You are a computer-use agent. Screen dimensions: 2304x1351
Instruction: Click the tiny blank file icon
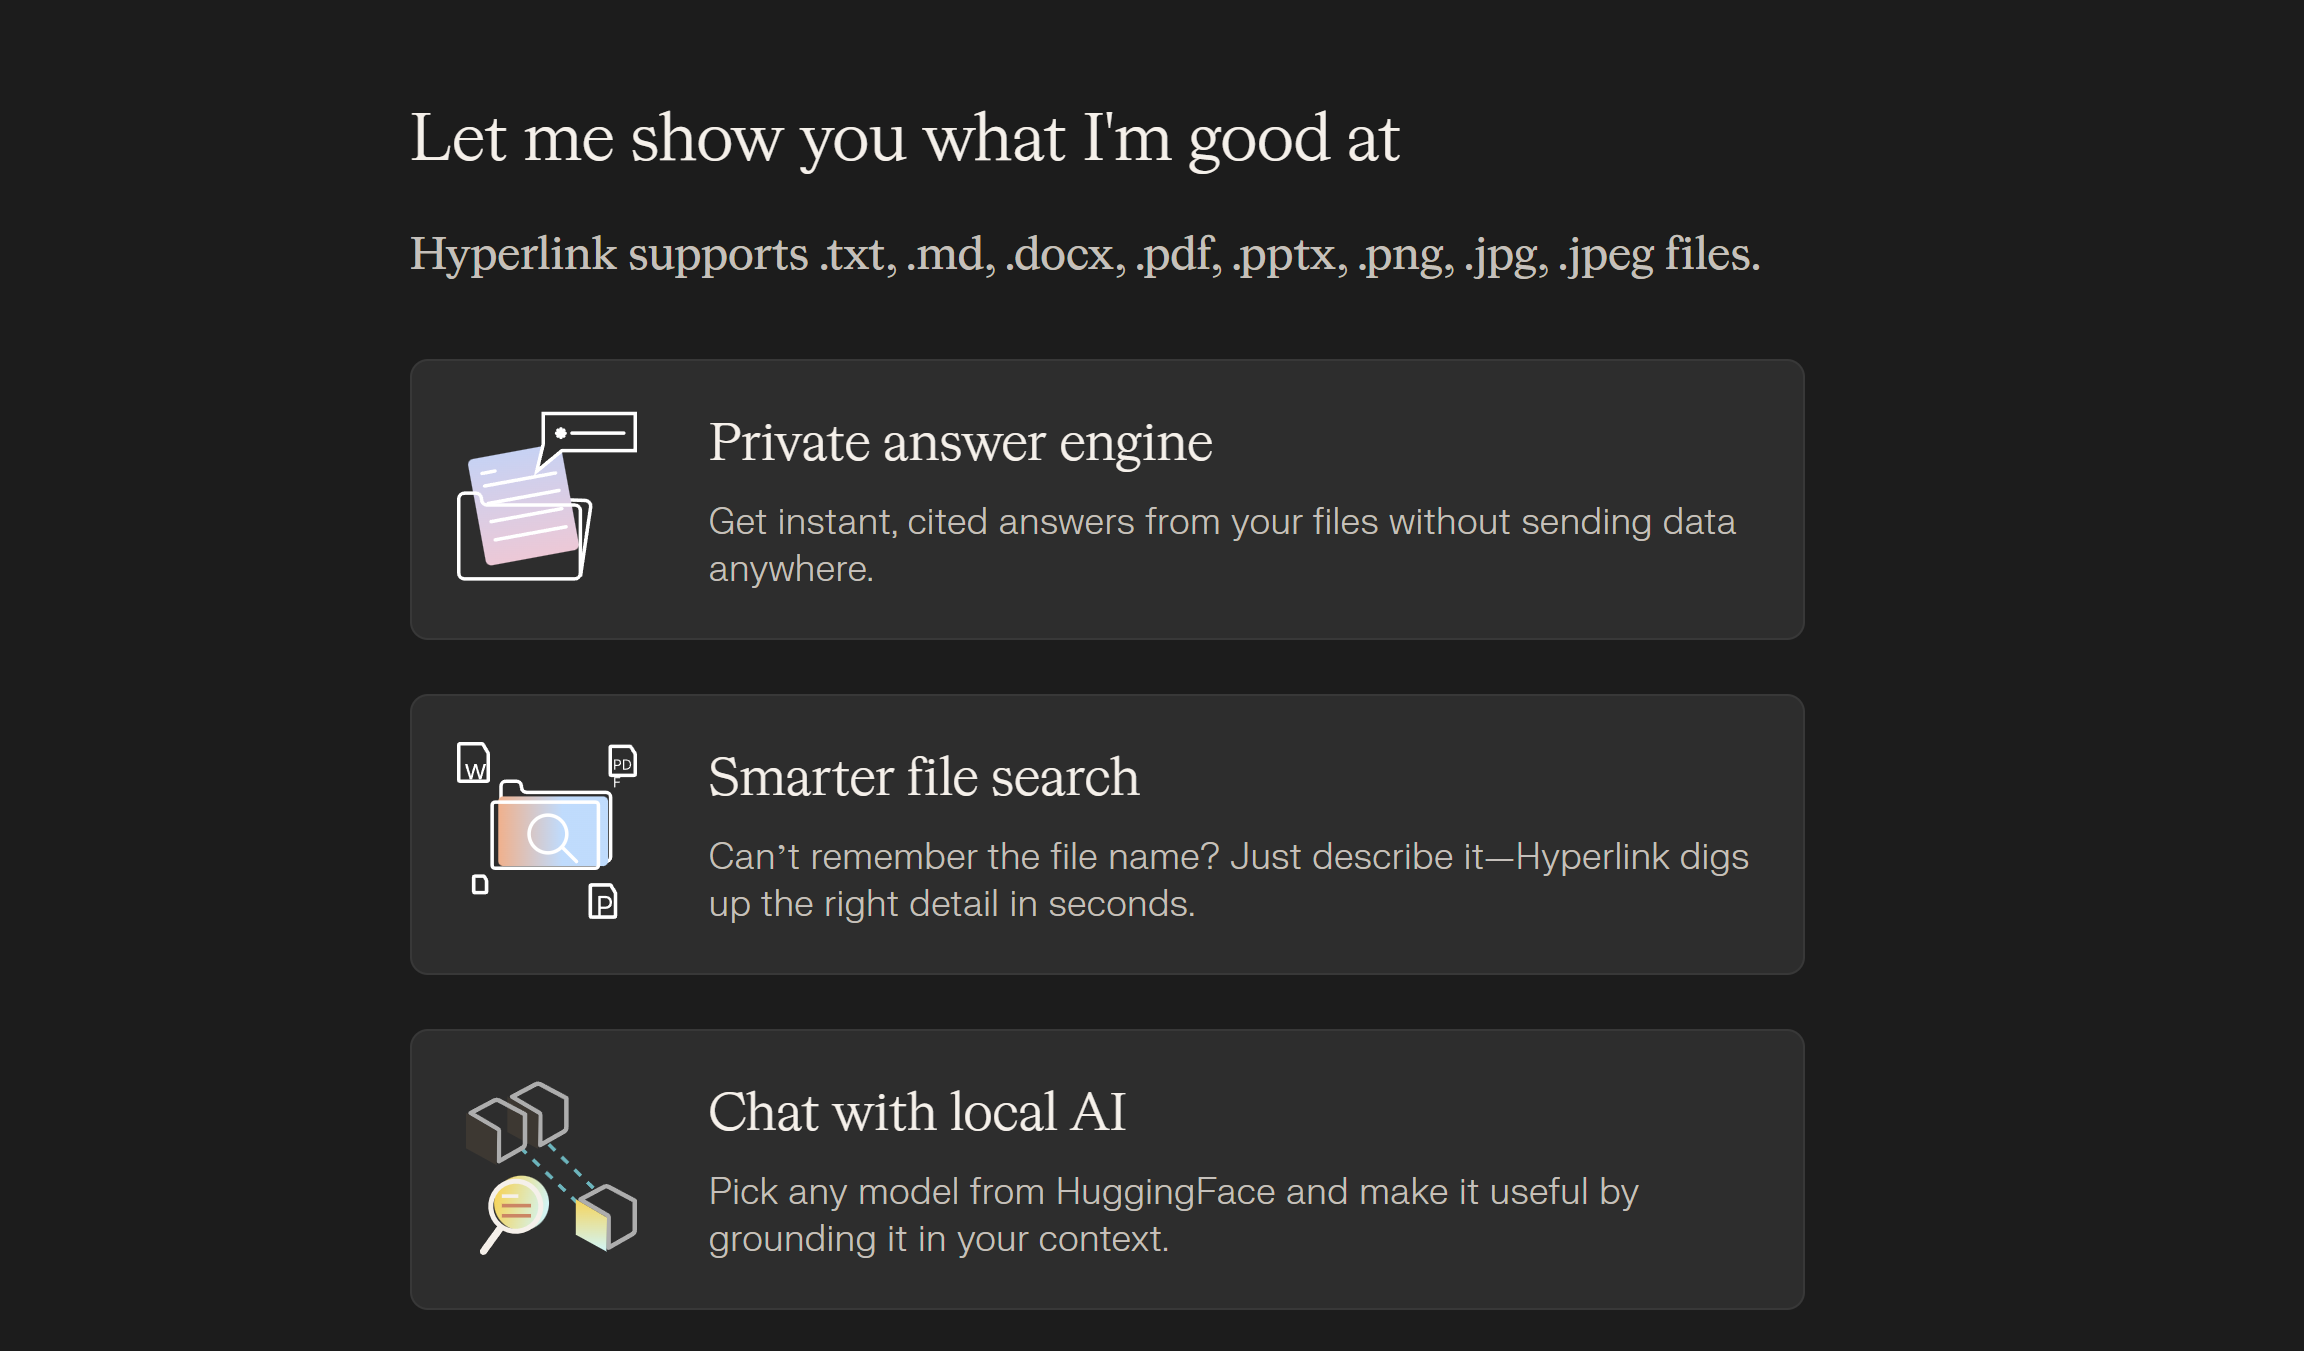pos(480,884)
